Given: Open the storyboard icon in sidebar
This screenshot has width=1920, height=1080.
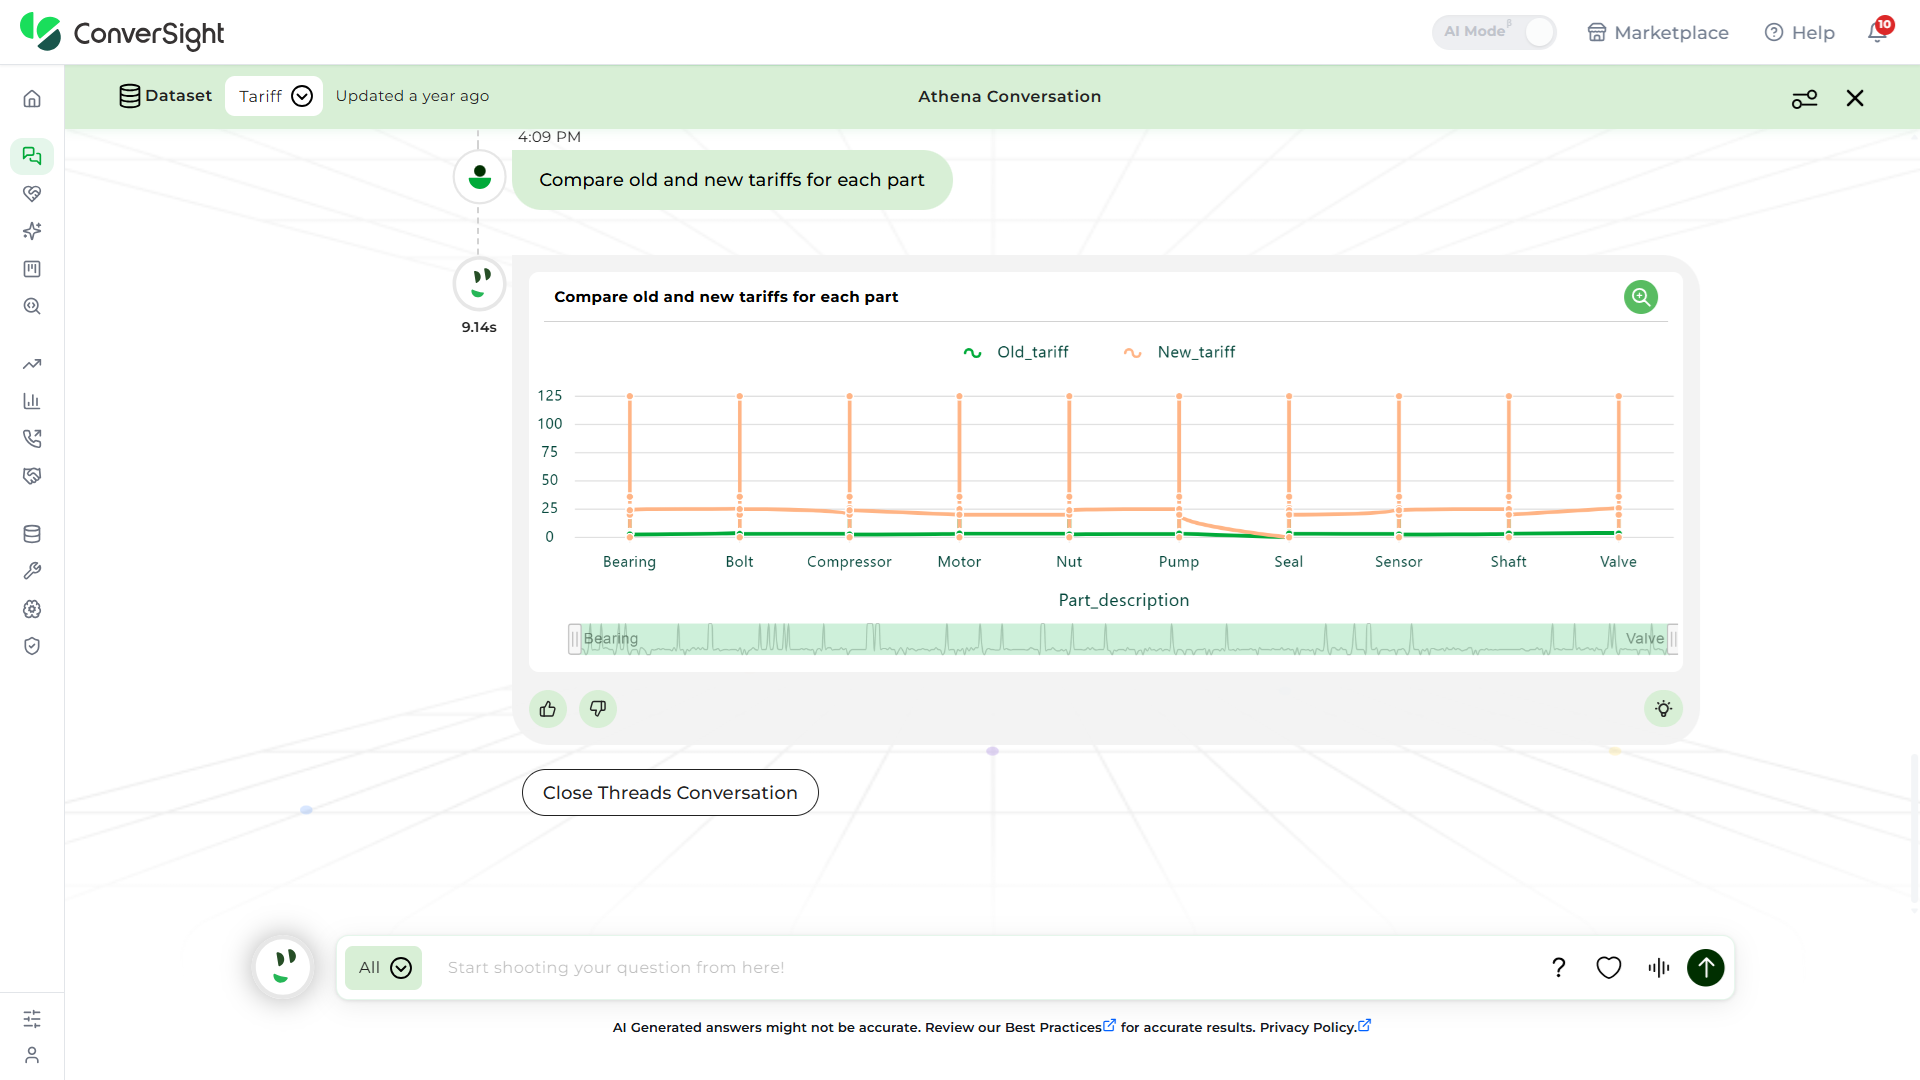Looking at the screenshot, I should click(x=32, y=269).
